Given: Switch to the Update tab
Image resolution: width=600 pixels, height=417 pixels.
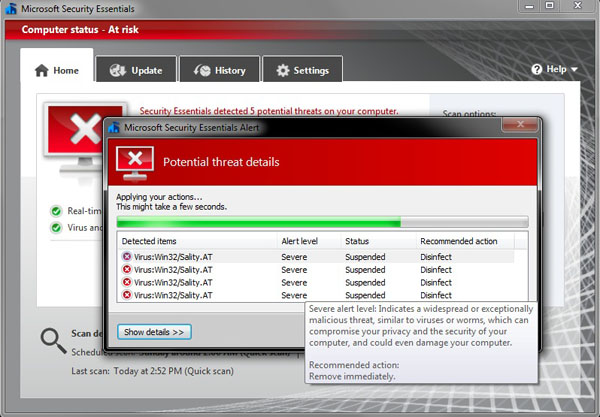Looking at the screenshot, I should [136, 69].
